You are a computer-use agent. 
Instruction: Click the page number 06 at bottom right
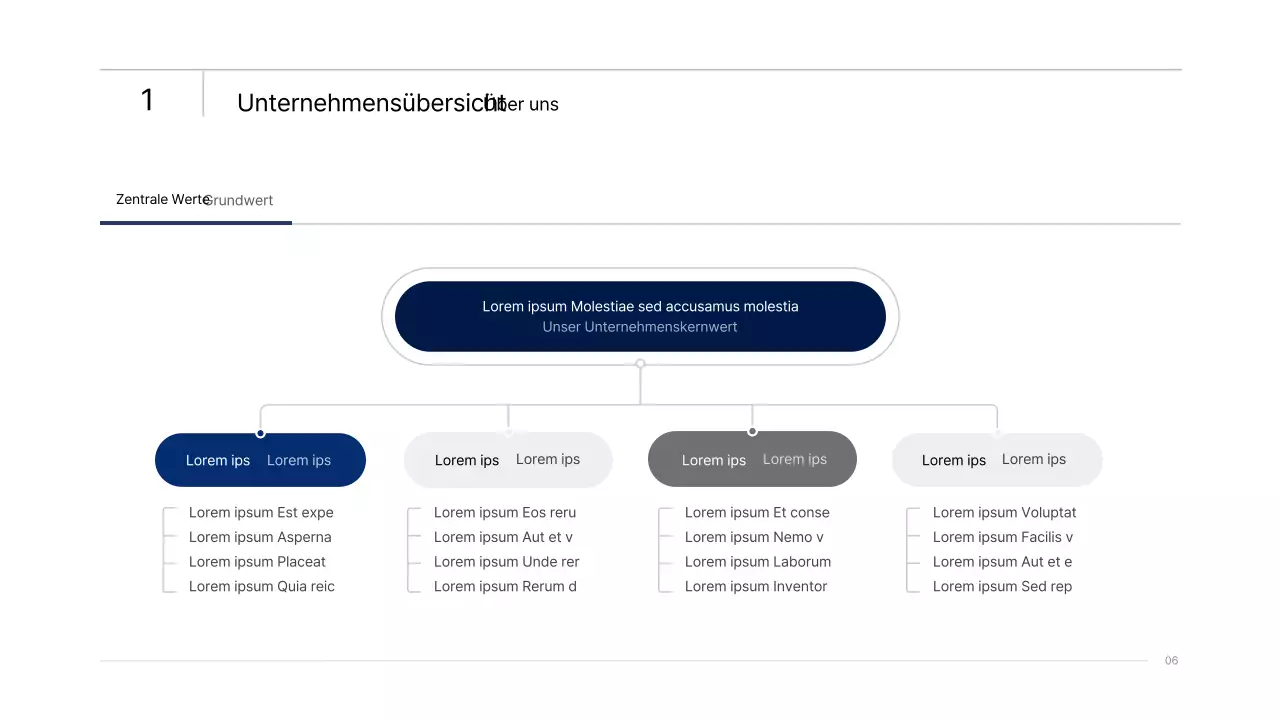pos(1171,660)
